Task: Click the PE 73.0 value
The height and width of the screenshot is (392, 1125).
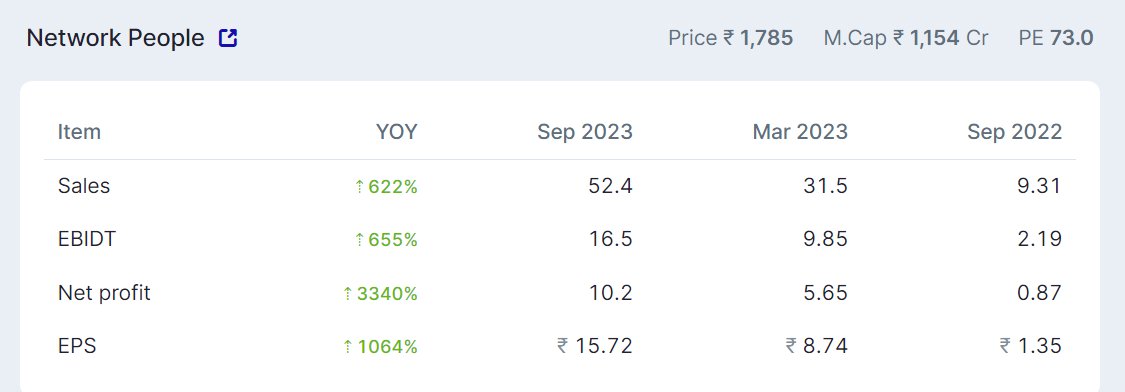Action: (x=1056, y=38)
